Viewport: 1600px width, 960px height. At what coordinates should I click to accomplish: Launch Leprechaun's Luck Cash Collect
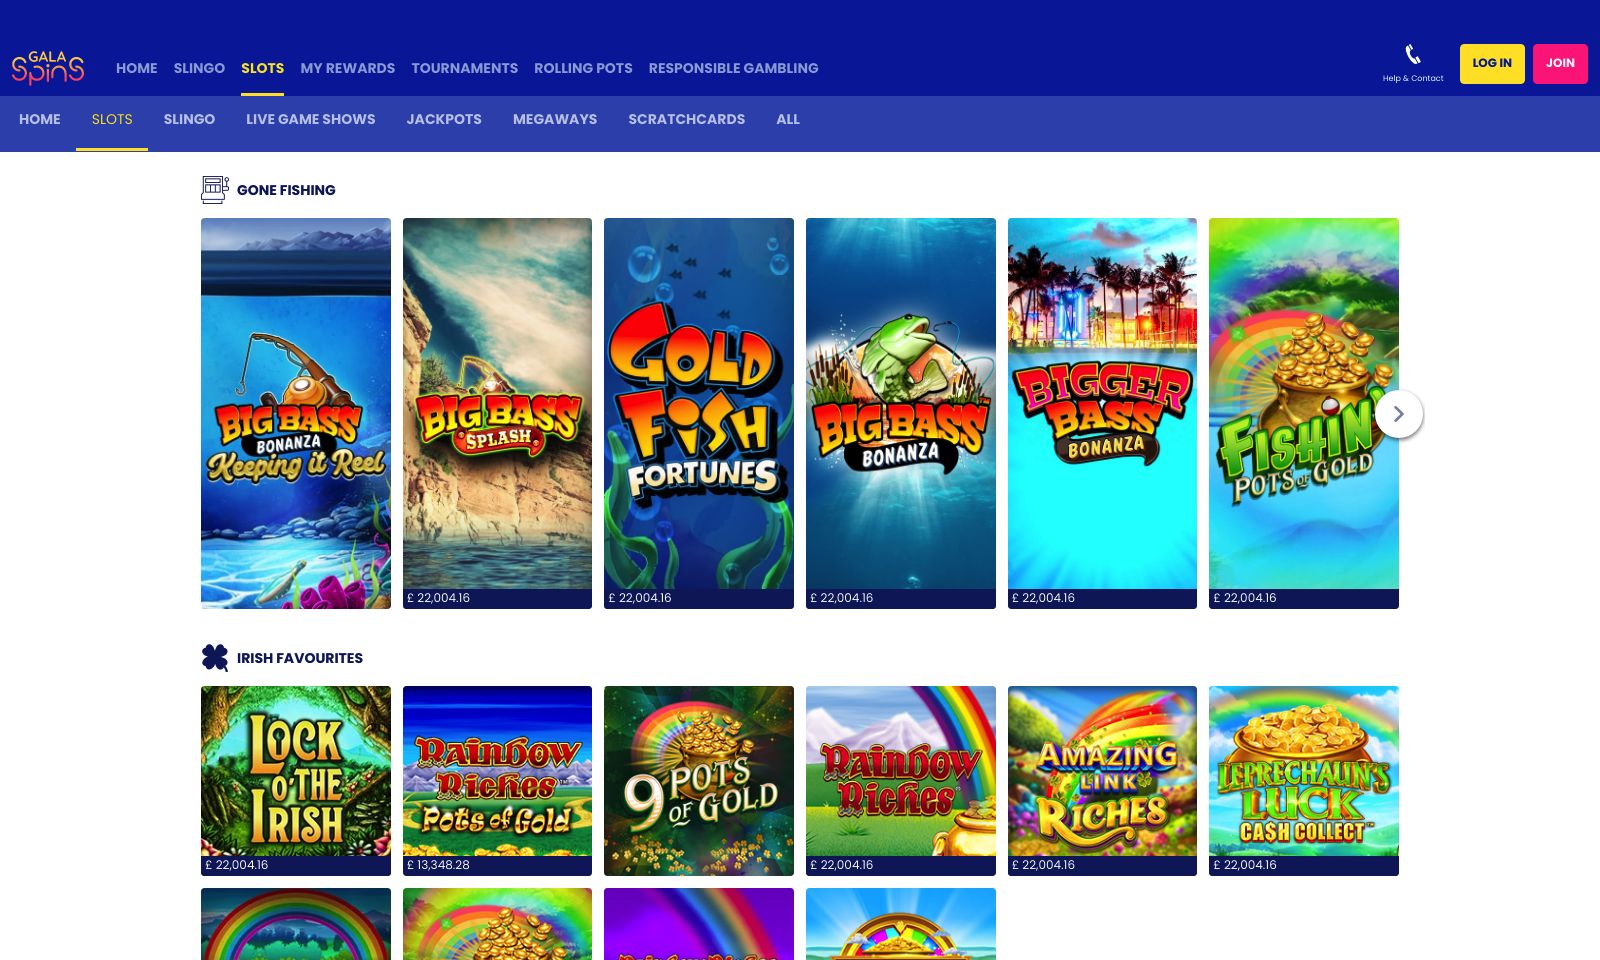[1303, 780]
